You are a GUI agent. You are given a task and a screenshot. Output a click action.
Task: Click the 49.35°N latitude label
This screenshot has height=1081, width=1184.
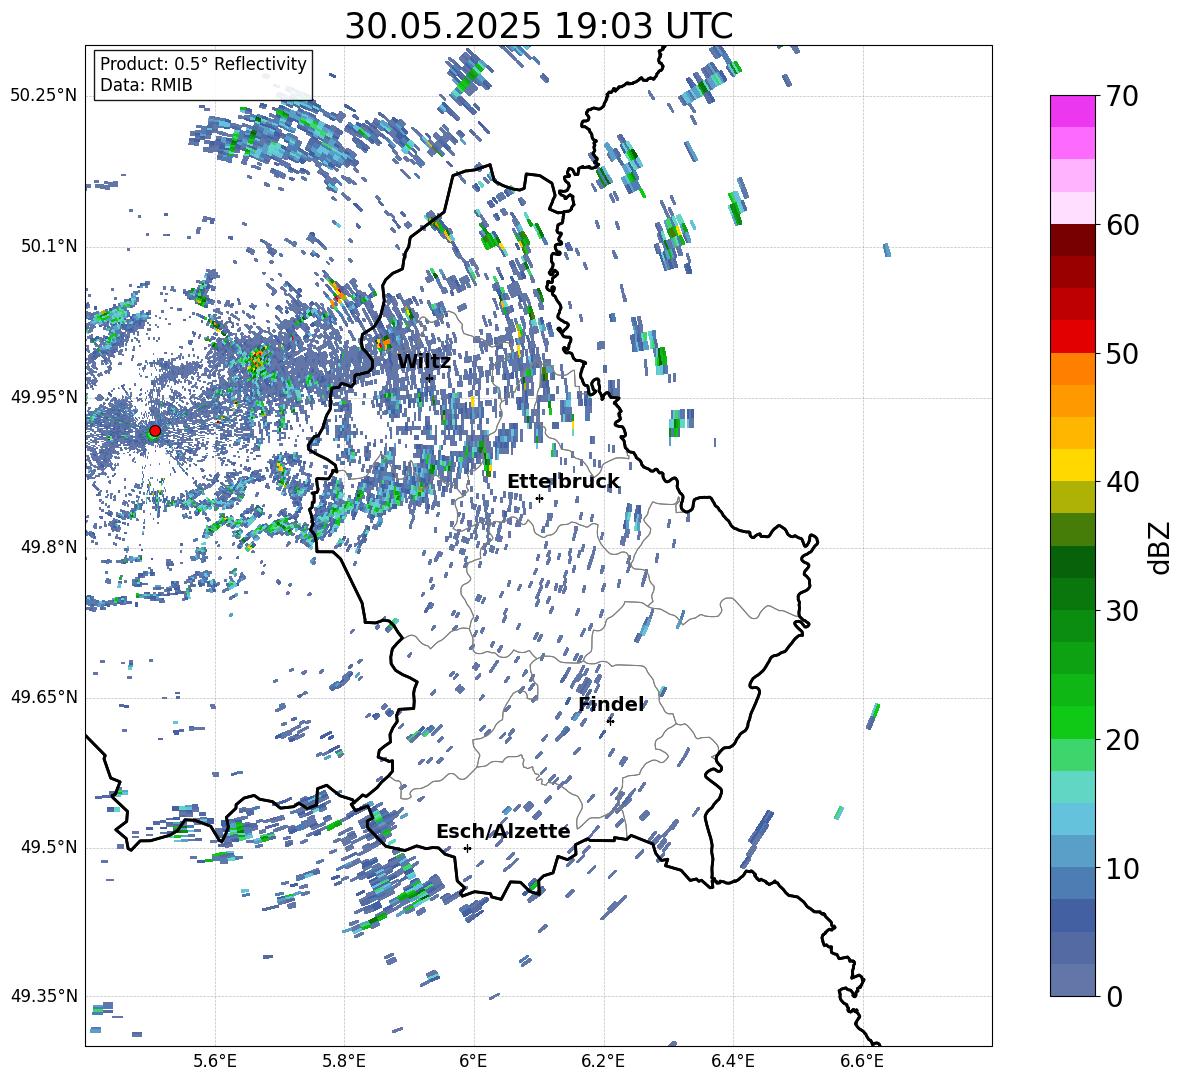click(44, 996)
